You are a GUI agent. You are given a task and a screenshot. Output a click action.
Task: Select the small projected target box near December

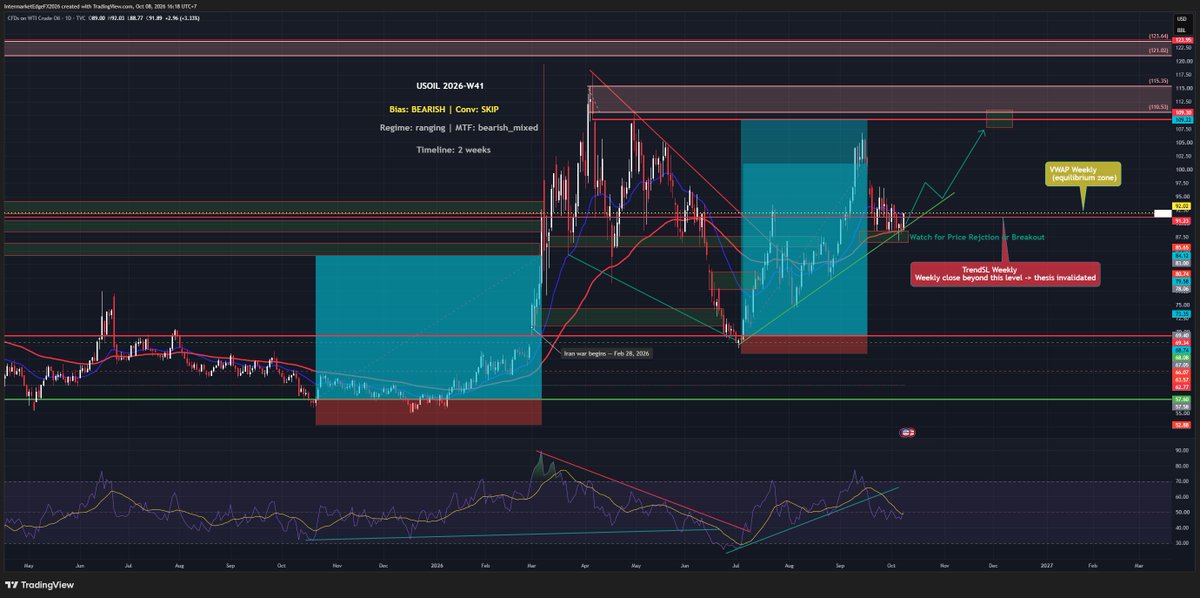(999, 119)
